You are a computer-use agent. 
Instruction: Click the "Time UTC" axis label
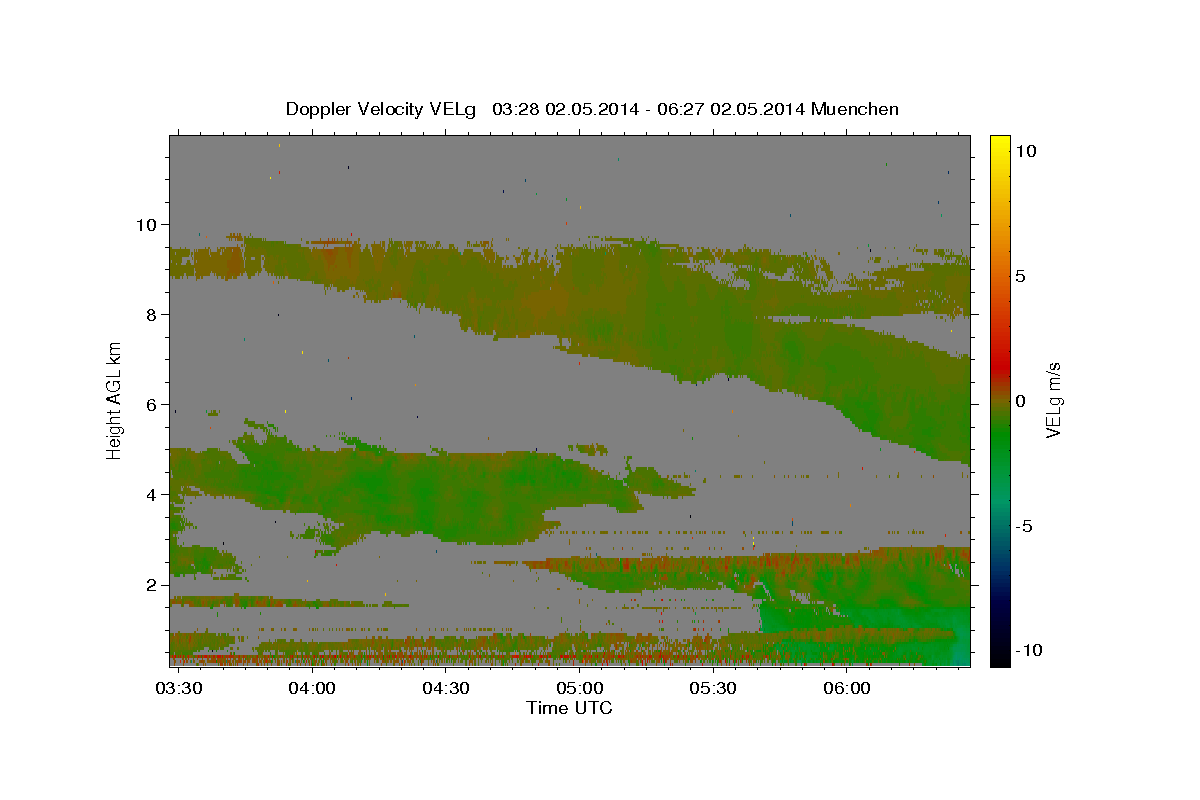[x=569, y=708]
